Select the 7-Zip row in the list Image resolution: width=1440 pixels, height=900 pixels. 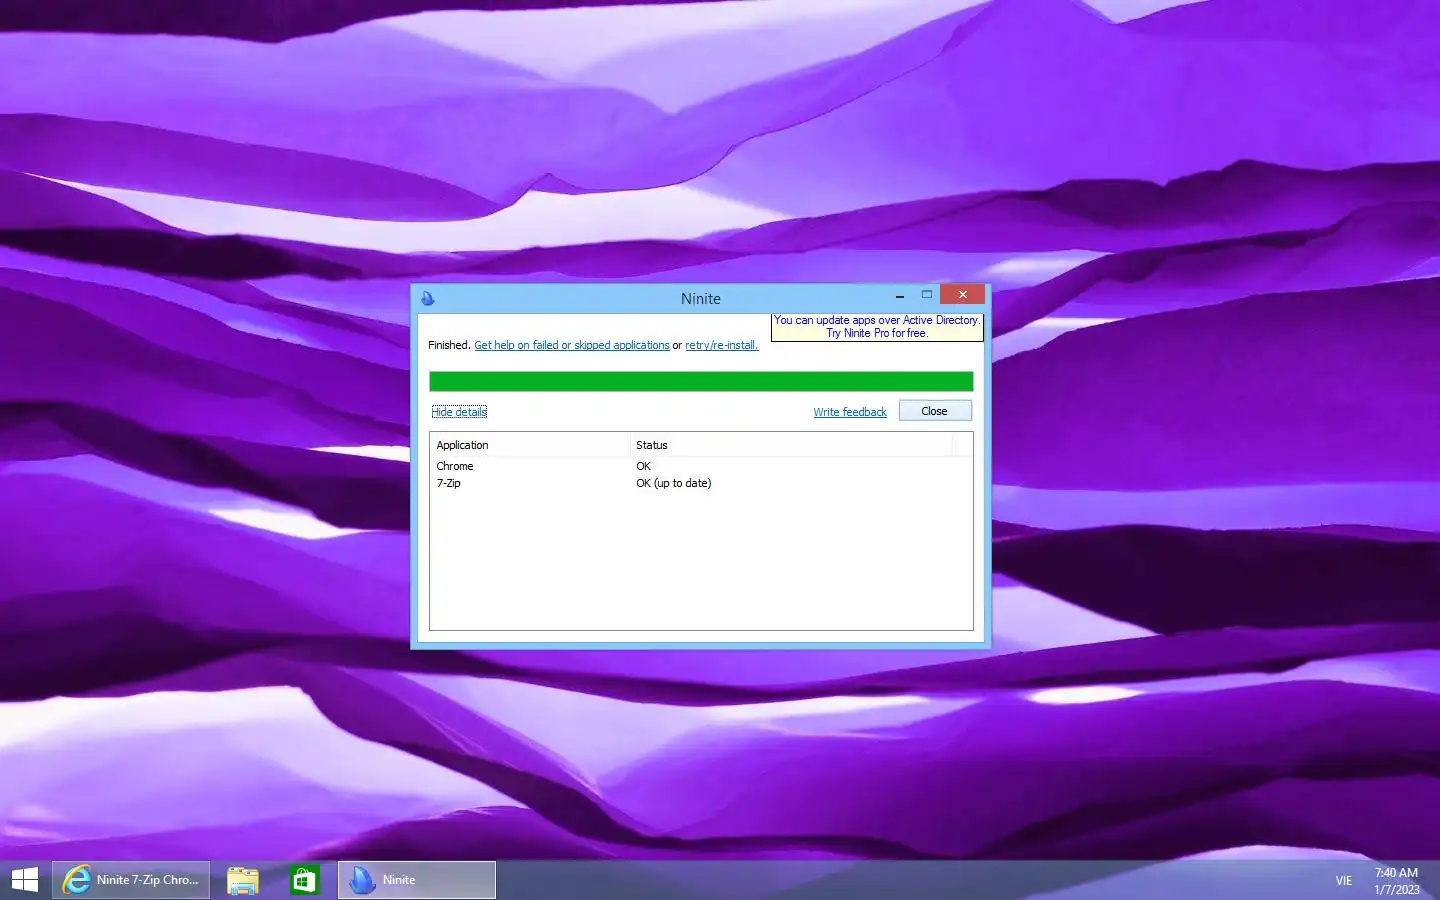pyautogui.click(x=701, y=483)
